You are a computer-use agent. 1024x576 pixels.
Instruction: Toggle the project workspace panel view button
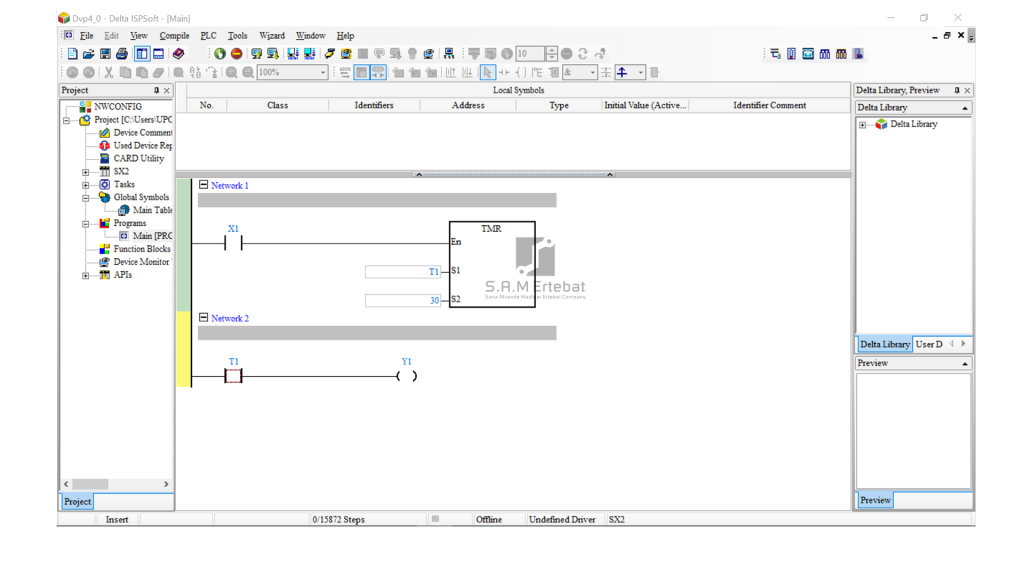point(142,54)
